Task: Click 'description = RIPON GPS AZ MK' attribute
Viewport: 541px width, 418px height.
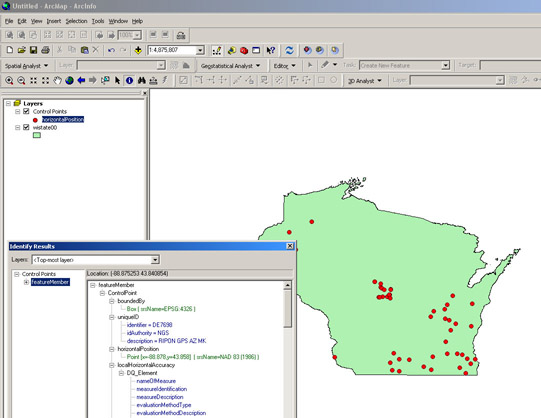Action: pyautogui.click(x=166, y=341)
